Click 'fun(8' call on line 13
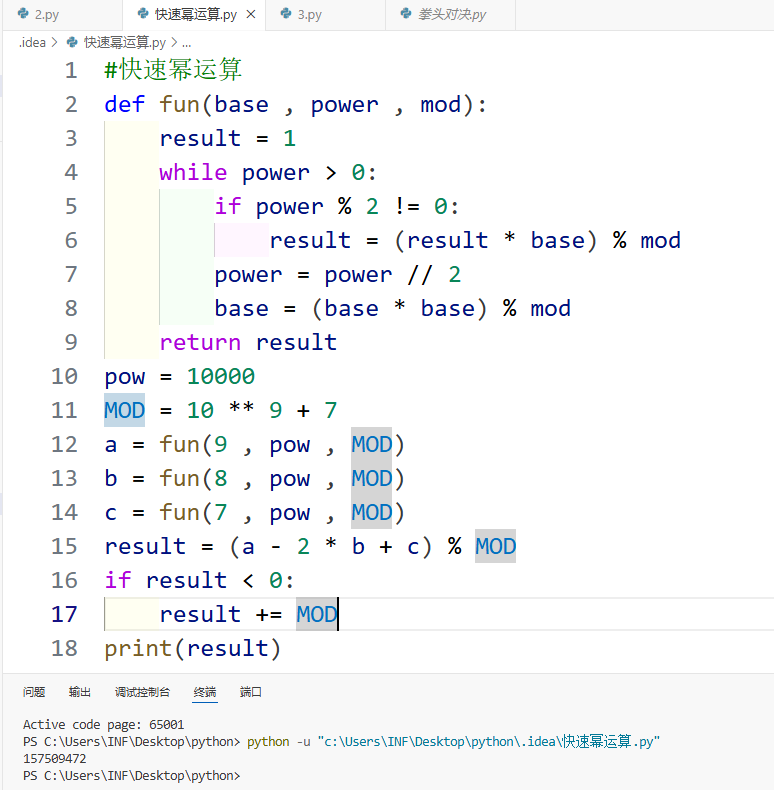This screenshot has width=774, height=790. [x=193, y=478]
